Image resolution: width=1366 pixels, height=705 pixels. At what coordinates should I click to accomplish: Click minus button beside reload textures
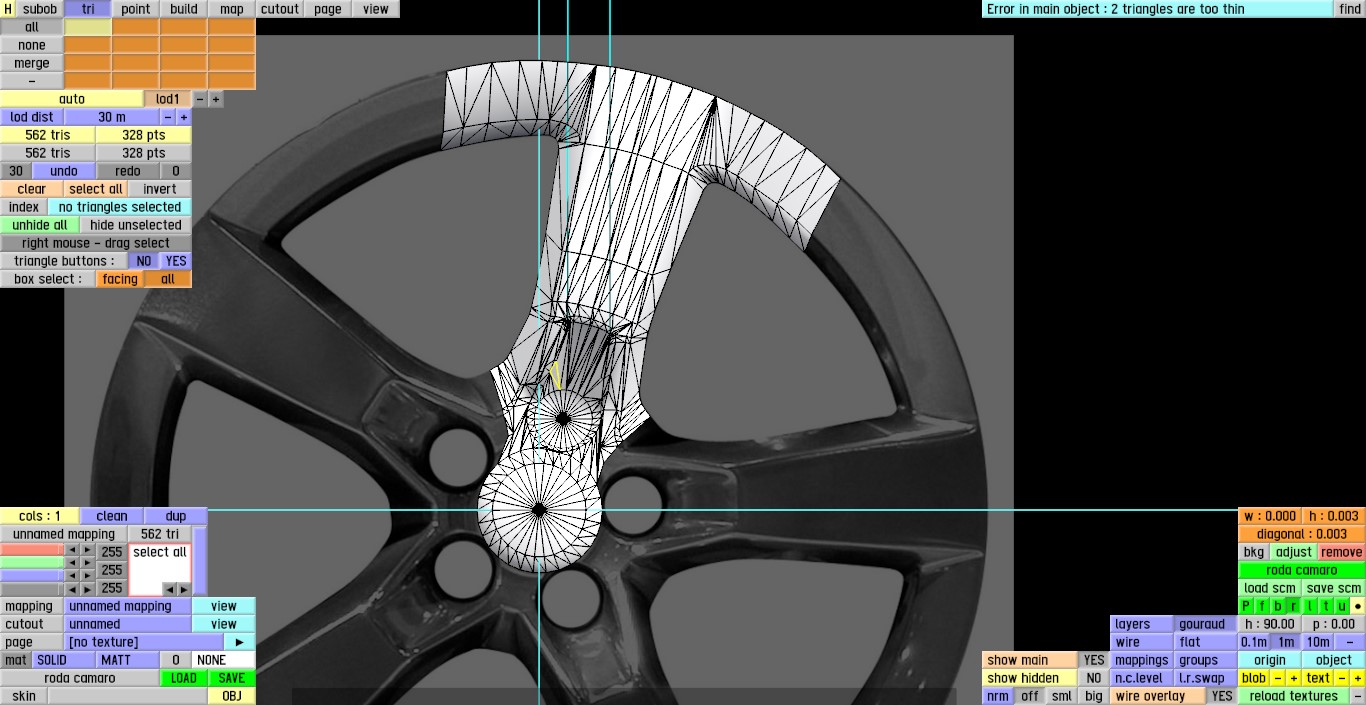coord(1358,696)
